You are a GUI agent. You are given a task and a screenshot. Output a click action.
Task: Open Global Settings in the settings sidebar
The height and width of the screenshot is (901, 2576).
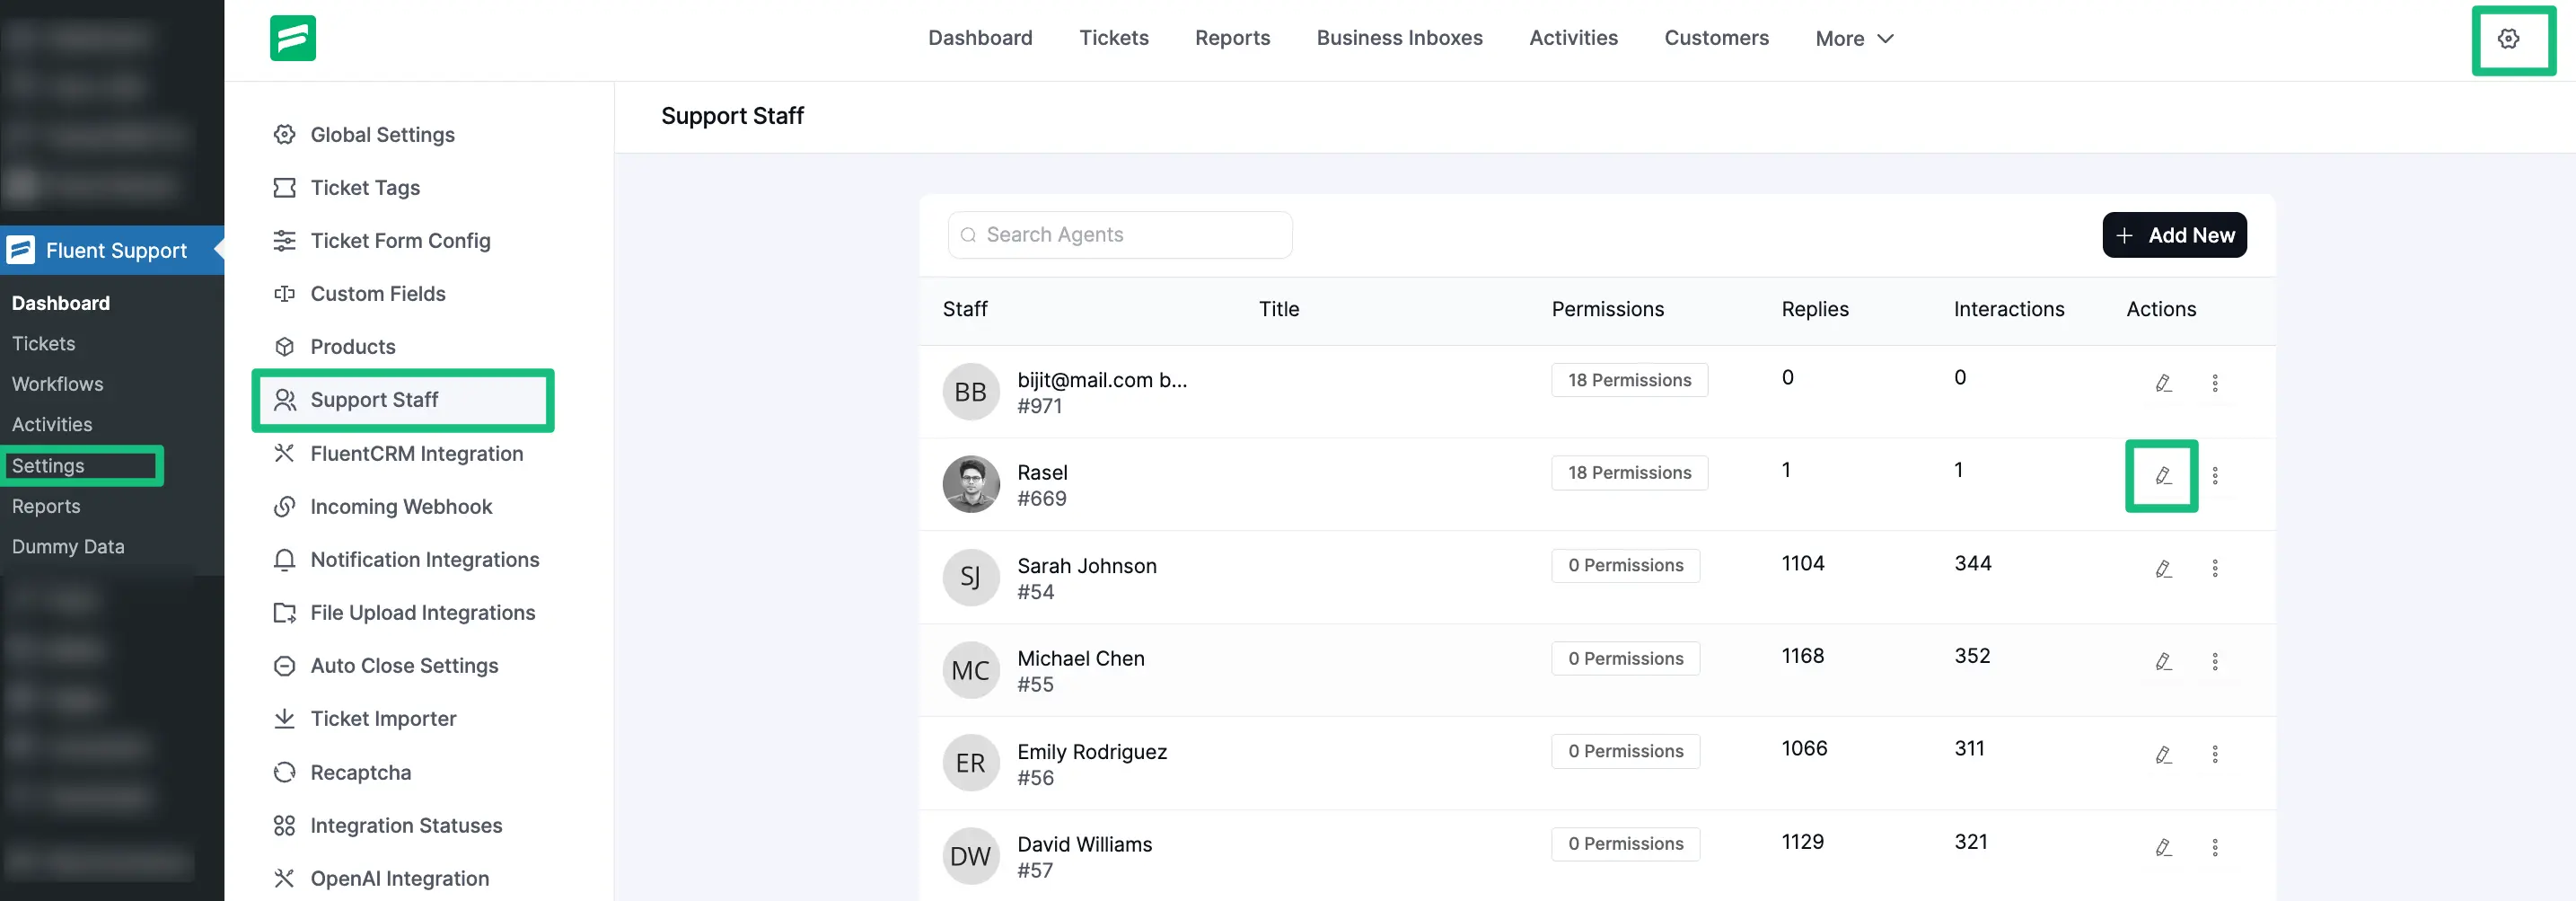coord(382,135)
